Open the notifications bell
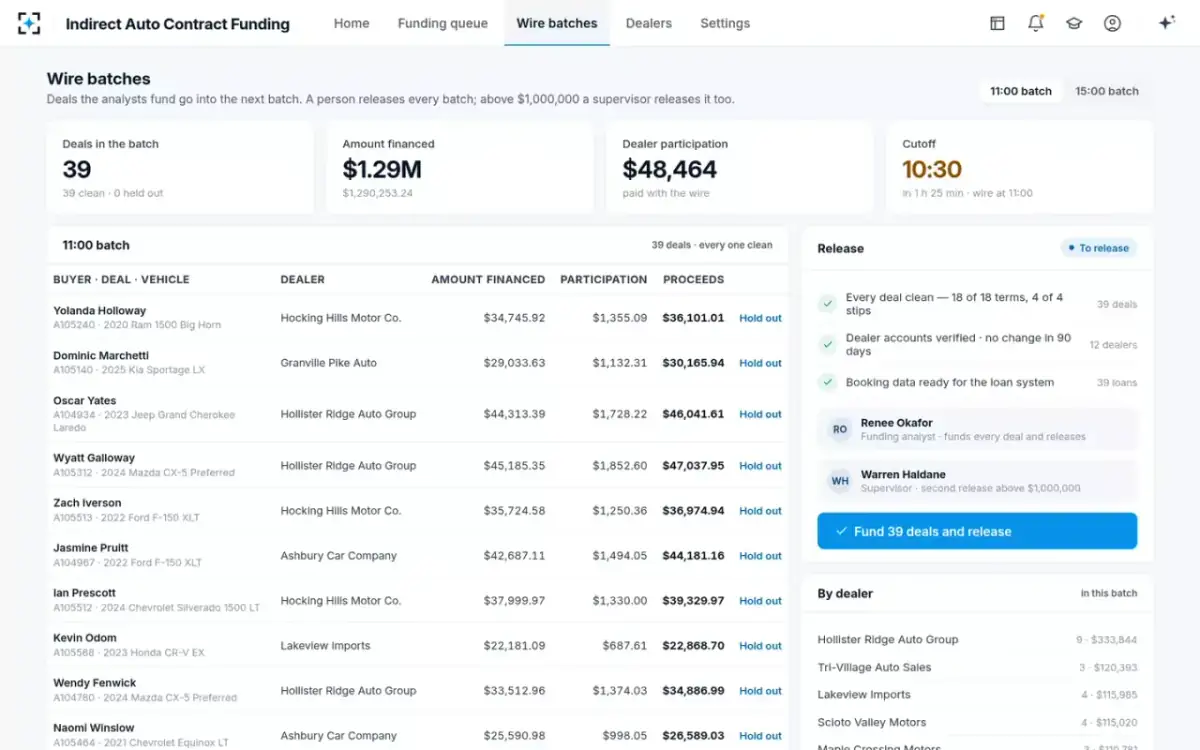This screenshot has height=750, width=1200. coord(1036,23)
